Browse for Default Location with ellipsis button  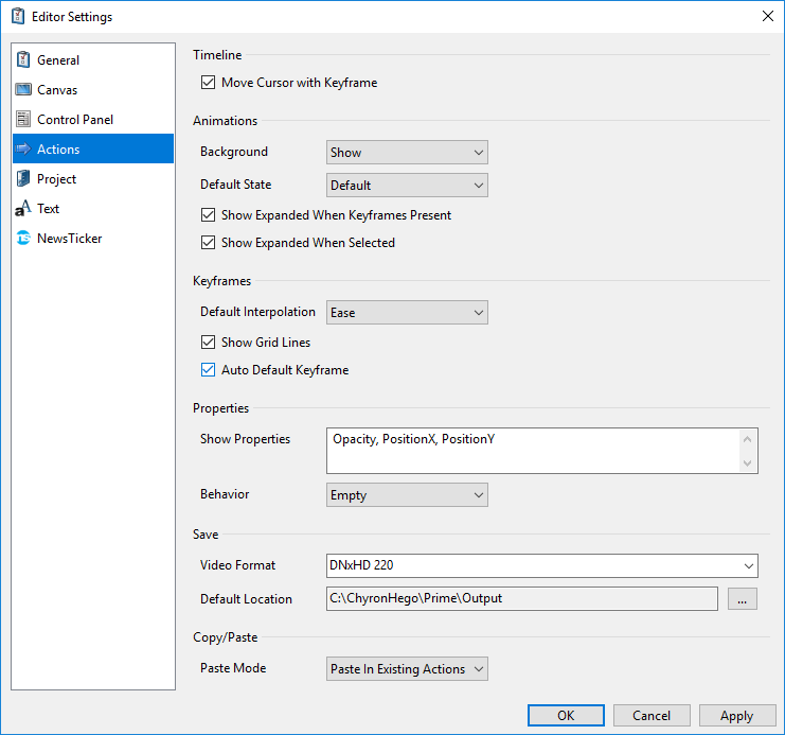pos(742,599)
